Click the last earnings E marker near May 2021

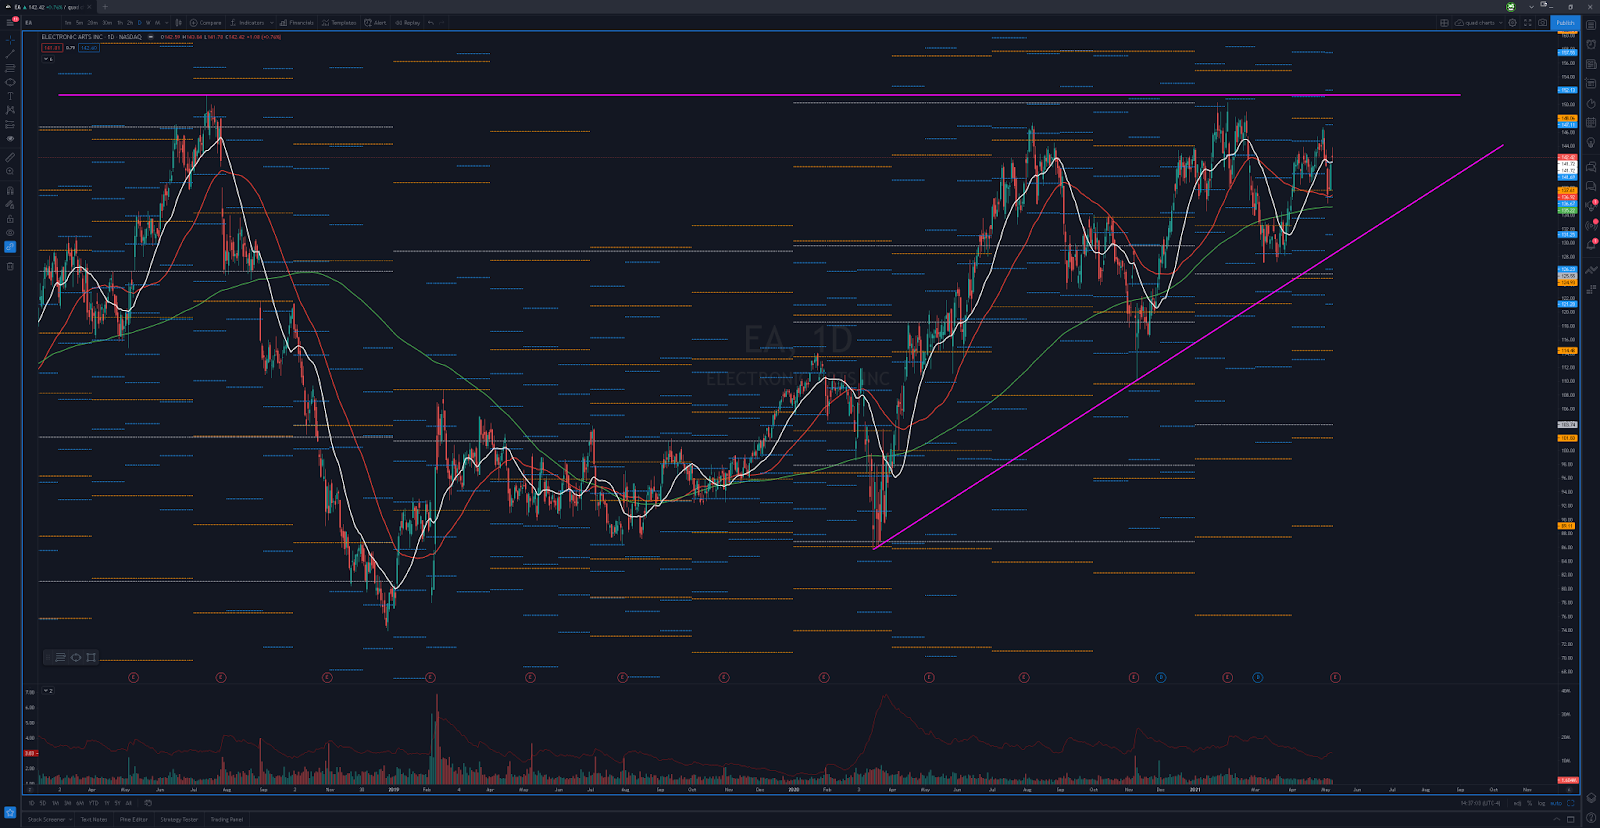[1335, 677]
